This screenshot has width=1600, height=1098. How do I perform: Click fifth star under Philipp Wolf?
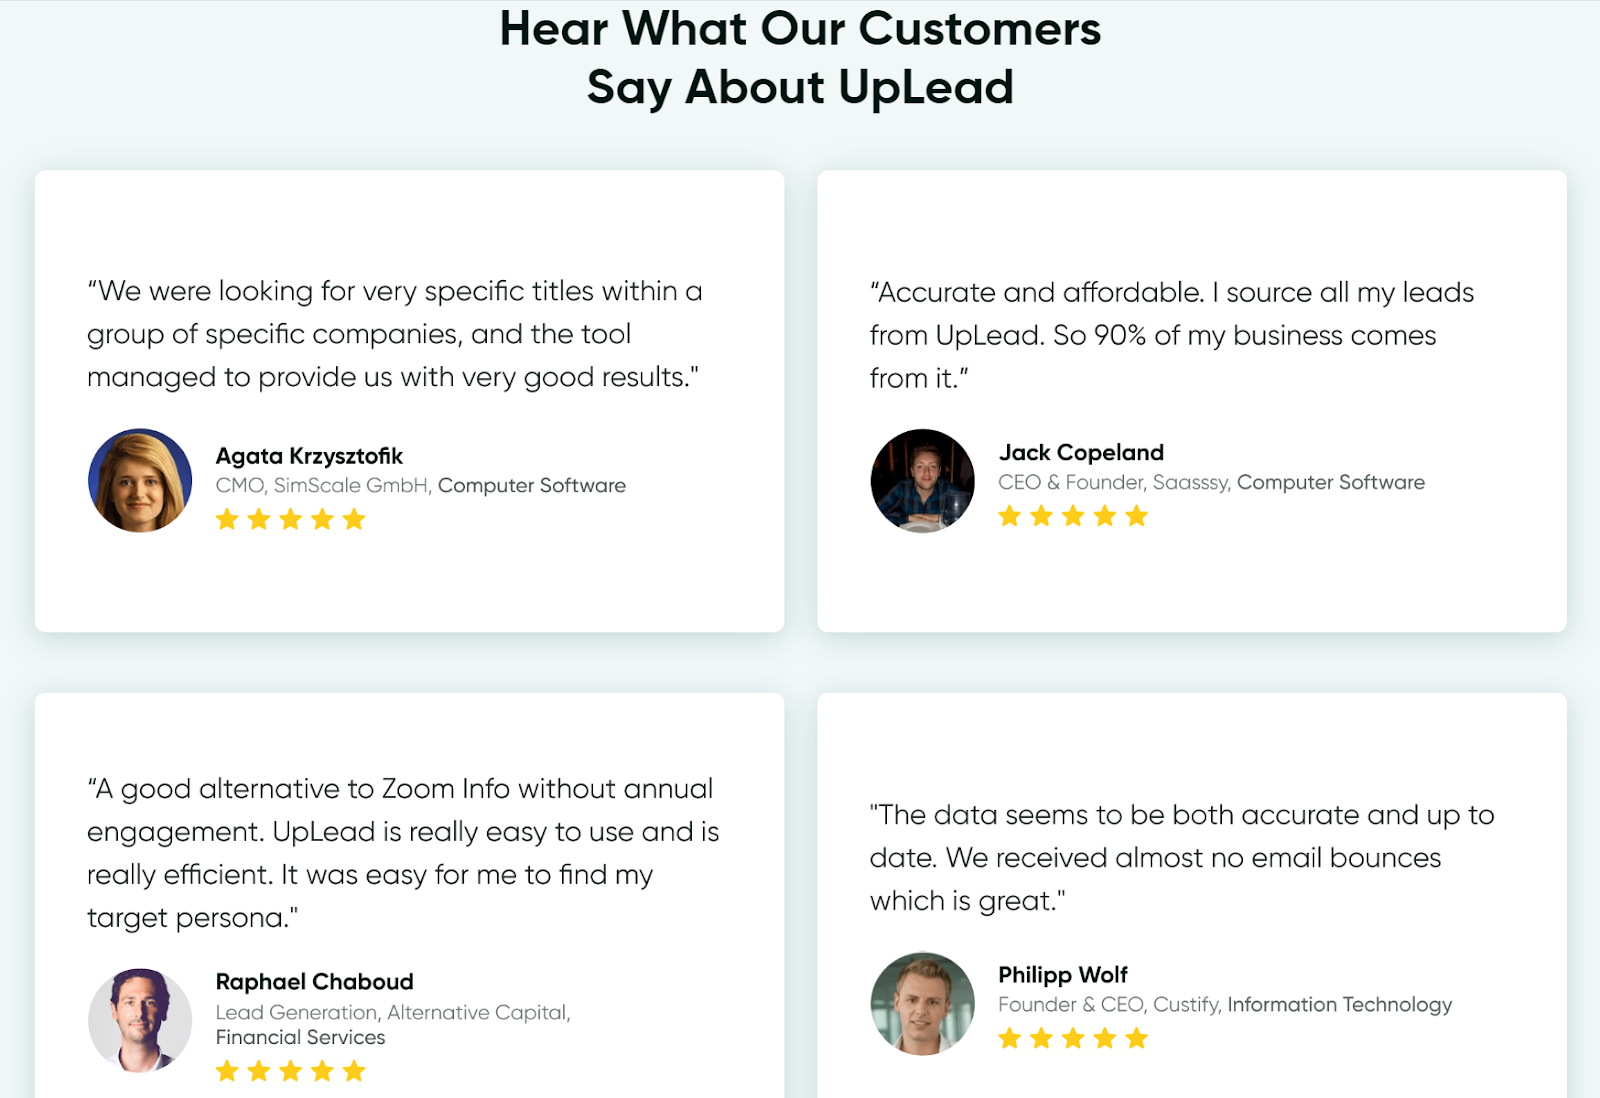point(1137,1038)
